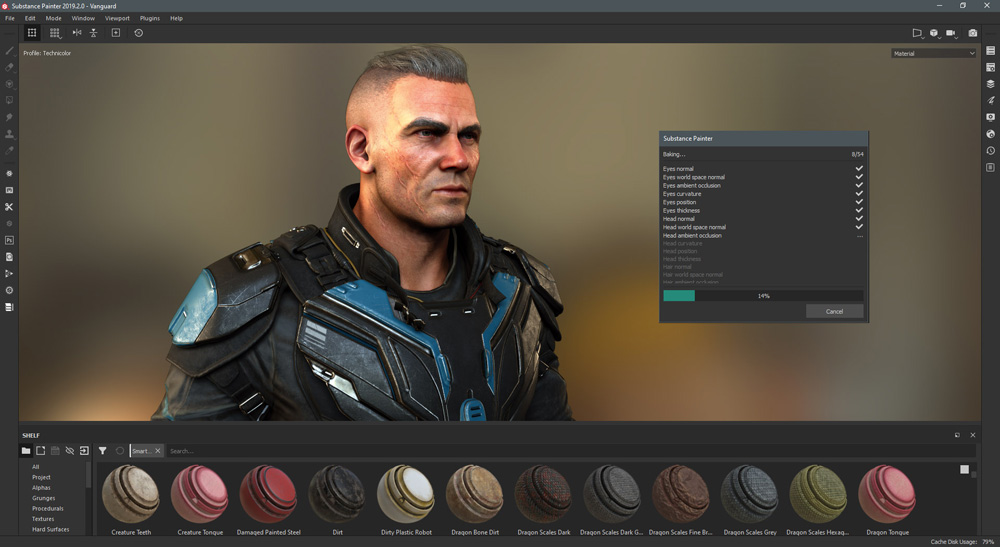Screen dimensions: 1000x547
Task: Click the rotate/reset history icon in top toolbar
Action: click(138, 33)
